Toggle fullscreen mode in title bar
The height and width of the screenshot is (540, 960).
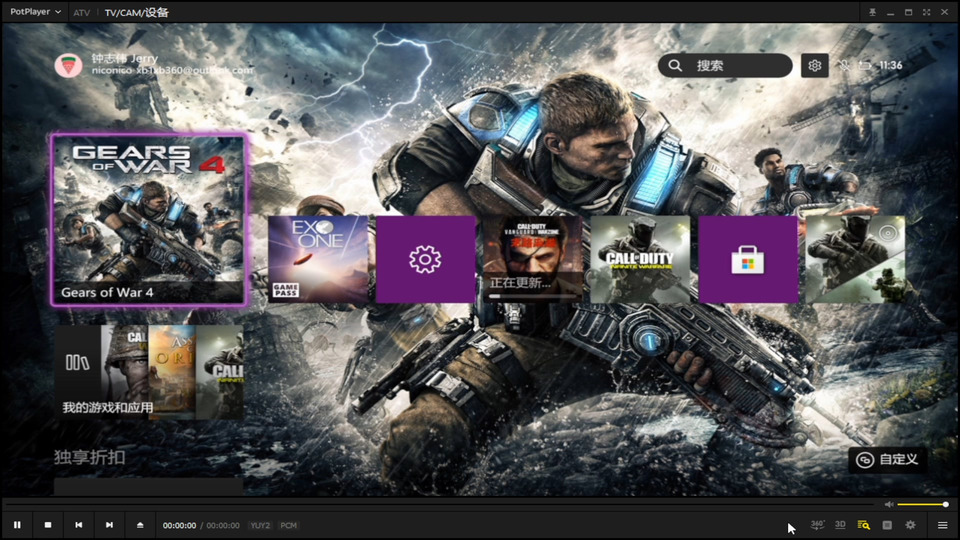[926, 12]
